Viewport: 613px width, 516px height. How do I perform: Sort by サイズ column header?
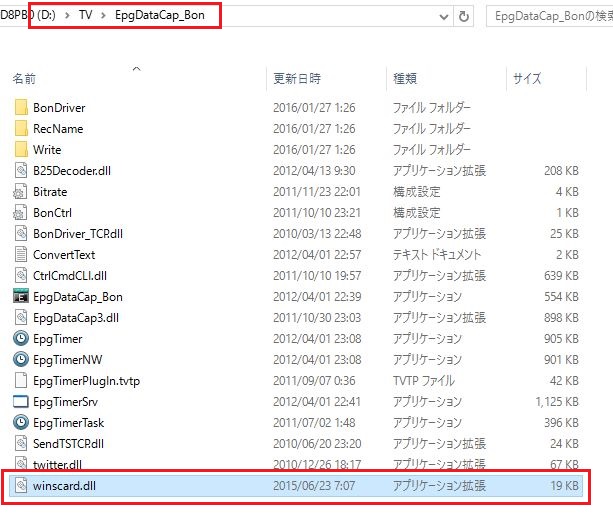pos(527,79)
